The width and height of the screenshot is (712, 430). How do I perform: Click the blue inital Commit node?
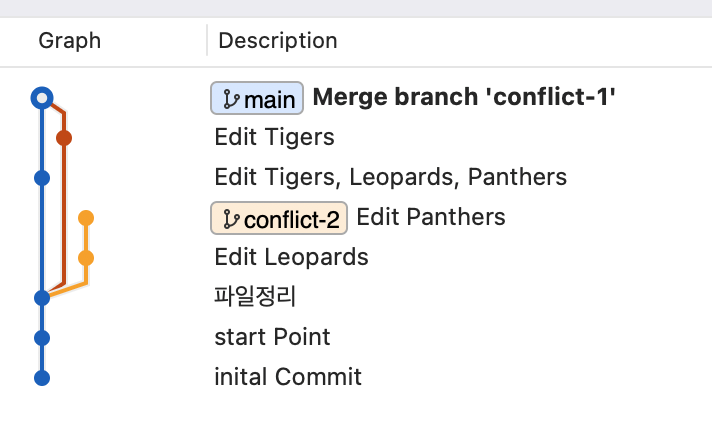(42, 378)
